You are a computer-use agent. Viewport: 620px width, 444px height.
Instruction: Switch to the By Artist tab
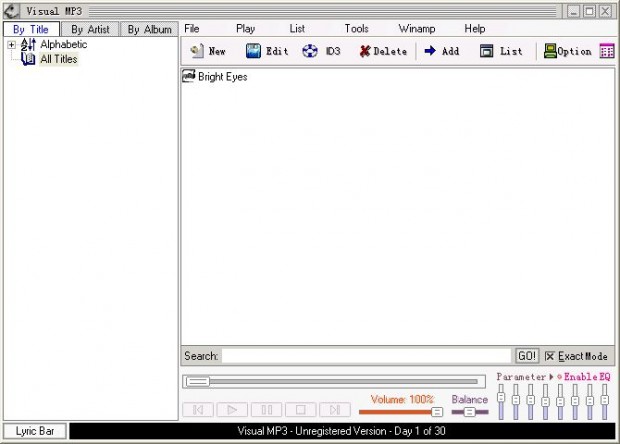90,30
